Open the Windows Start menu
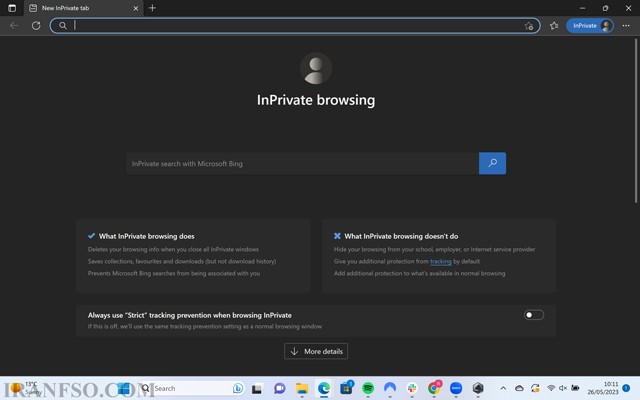 pos(124,388)
